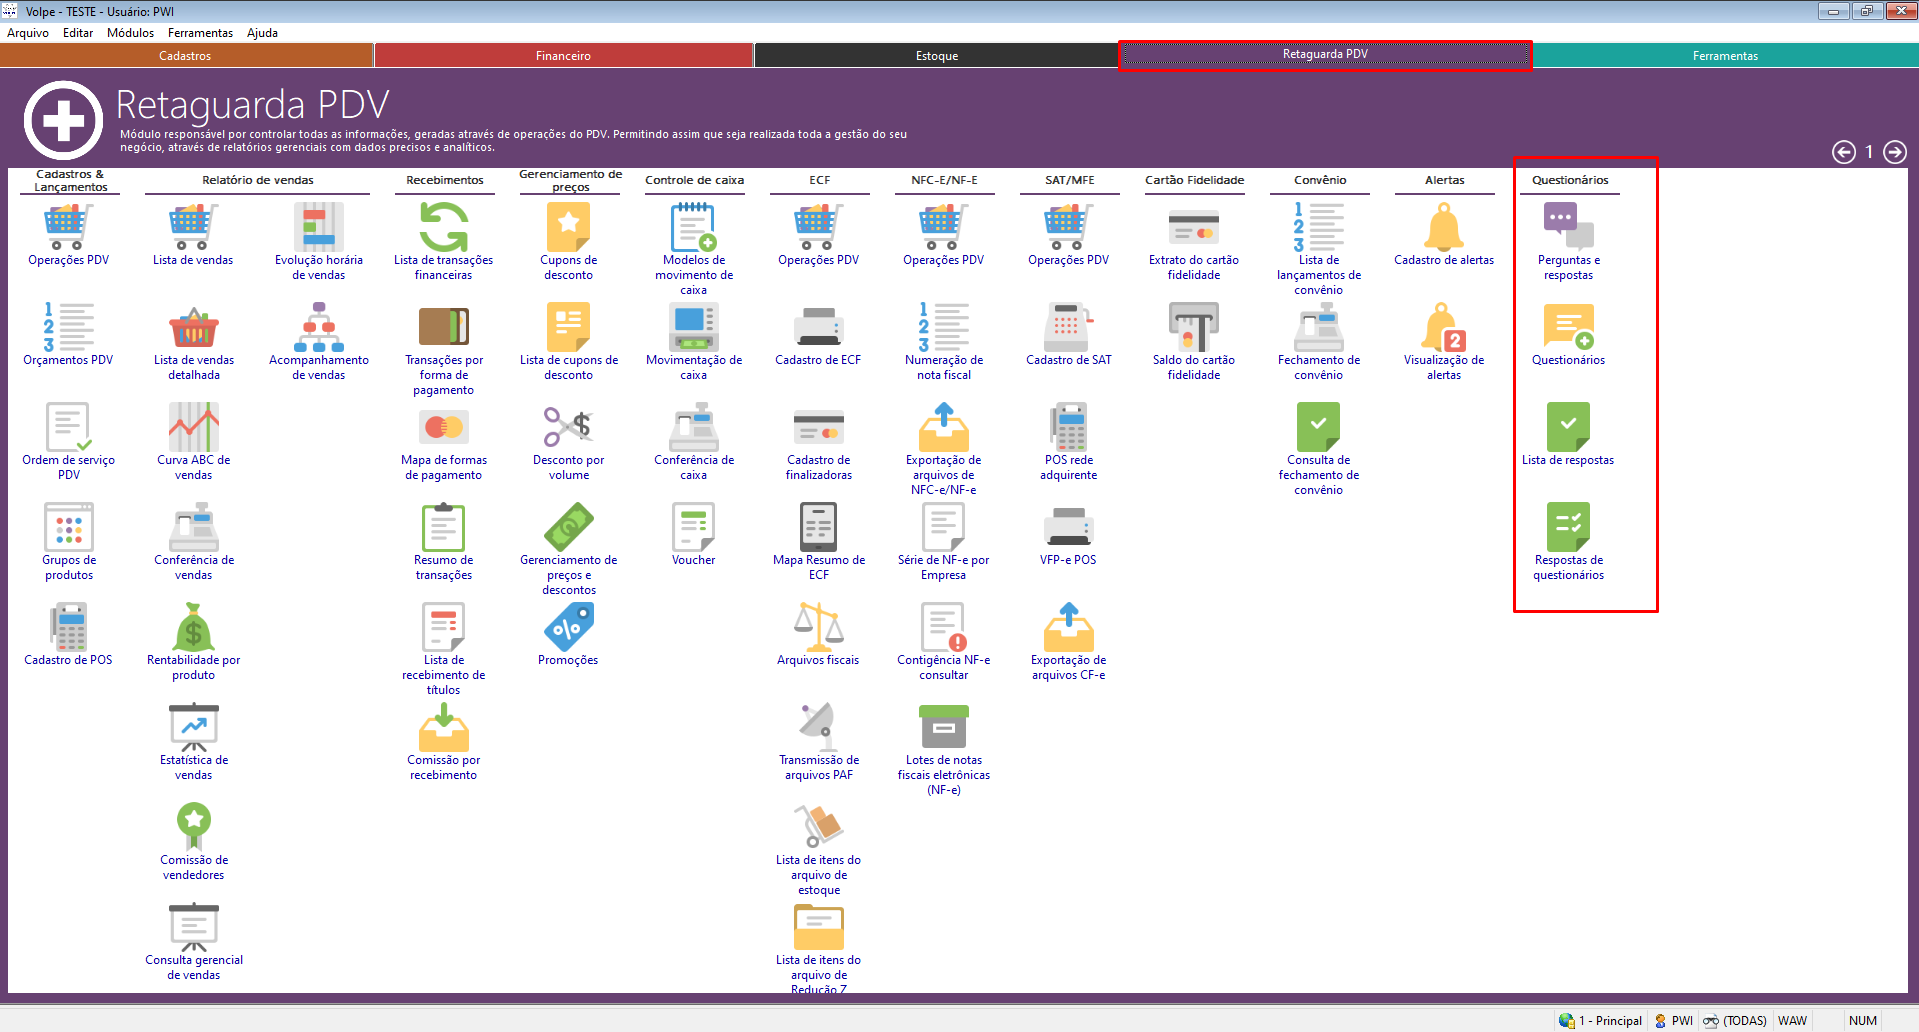Open Cadastro de alertas bell icon
1919x1032 pixels.
[x=1443, y=228]
